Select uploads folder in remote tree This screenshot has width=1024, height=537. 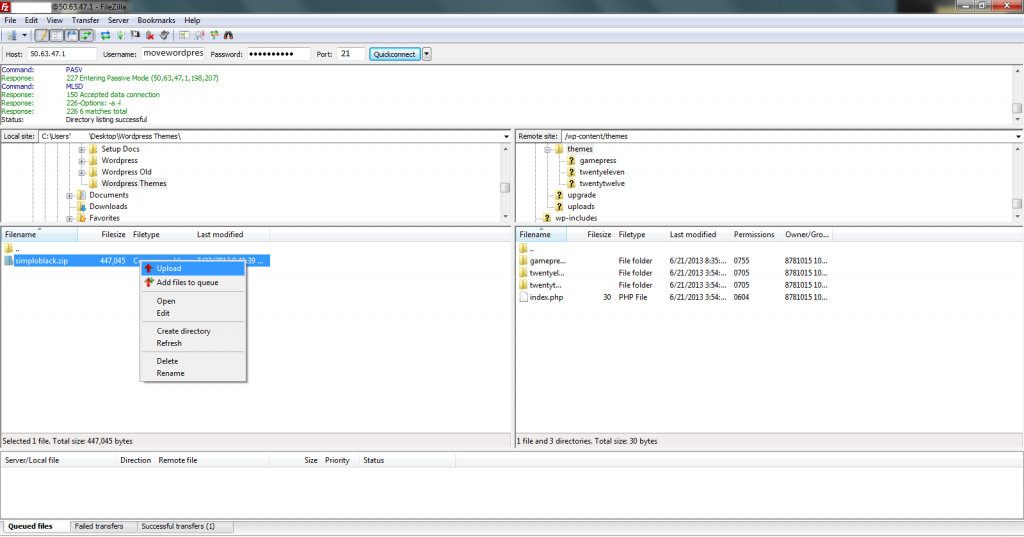581,206
